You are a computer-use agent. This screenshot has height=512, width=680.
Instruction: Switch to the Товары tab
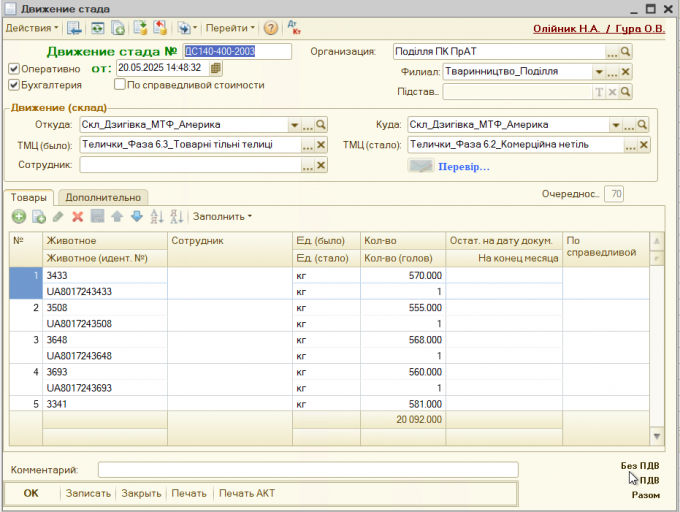click(29, 197)
